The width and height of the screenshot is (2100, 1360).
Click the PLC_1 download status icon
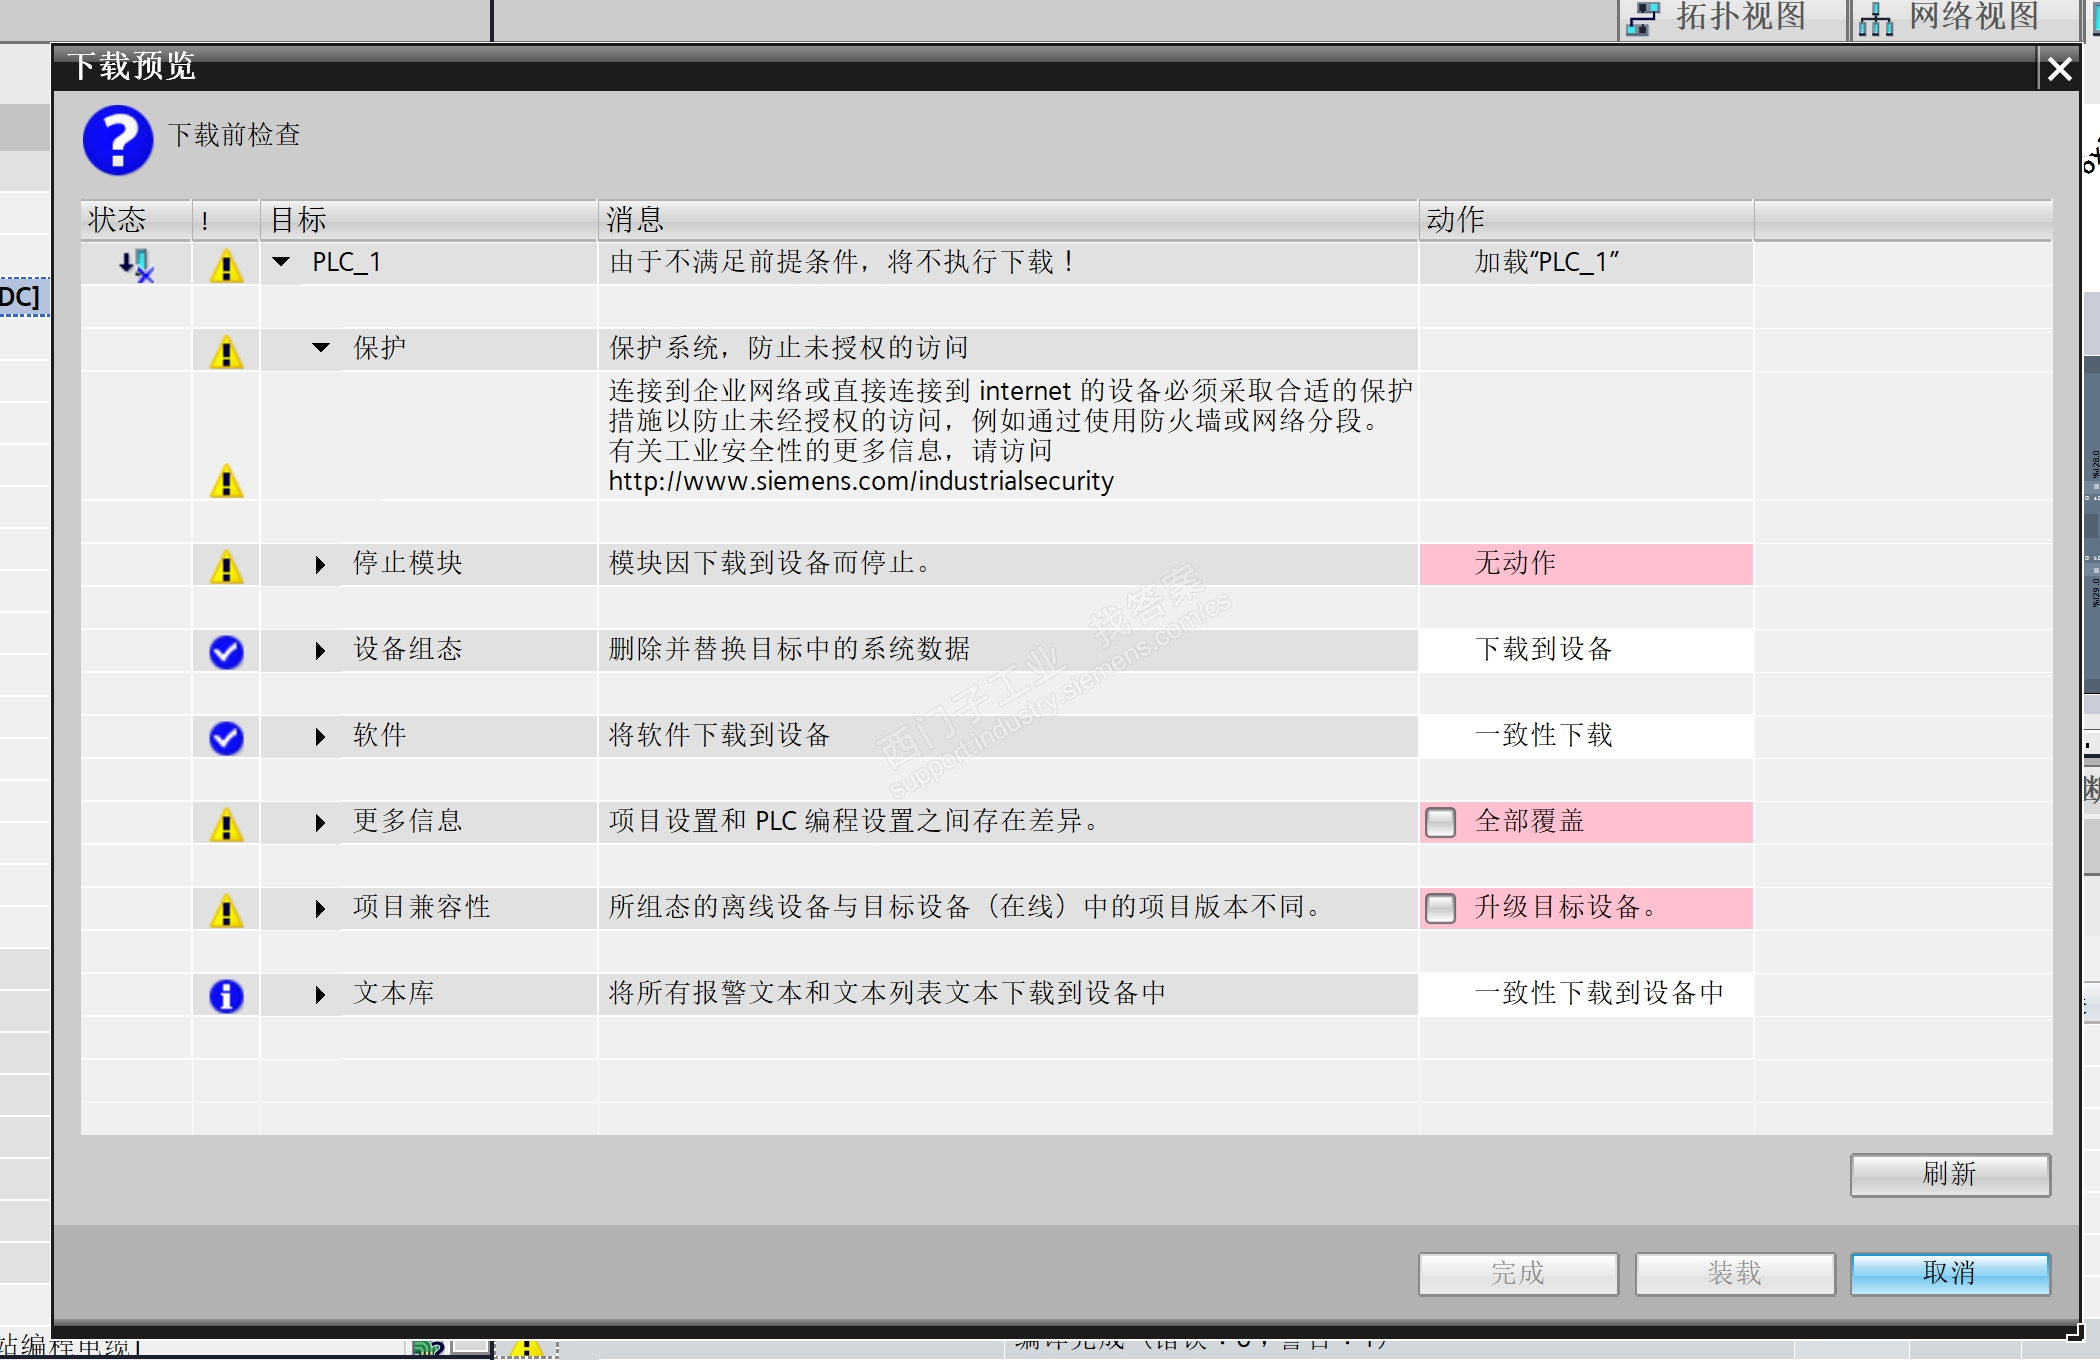(x=136, y=265)
